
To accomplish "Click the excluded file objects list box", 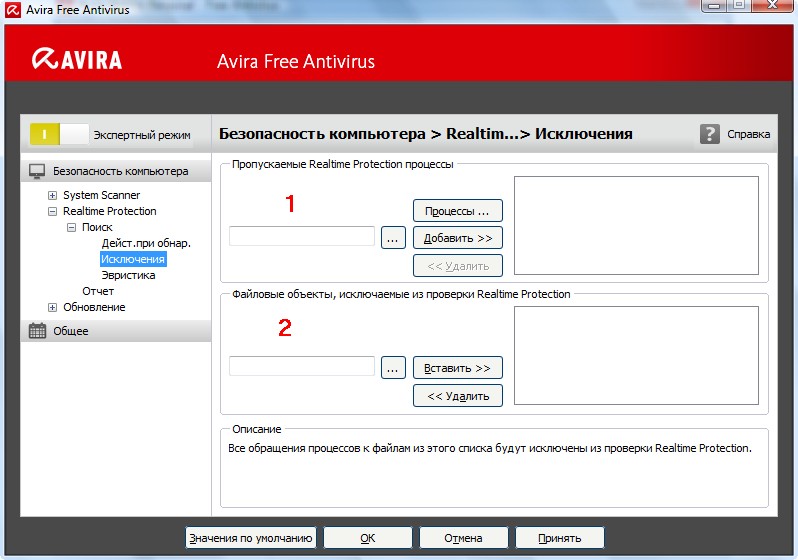I will (x=636, y=355).
